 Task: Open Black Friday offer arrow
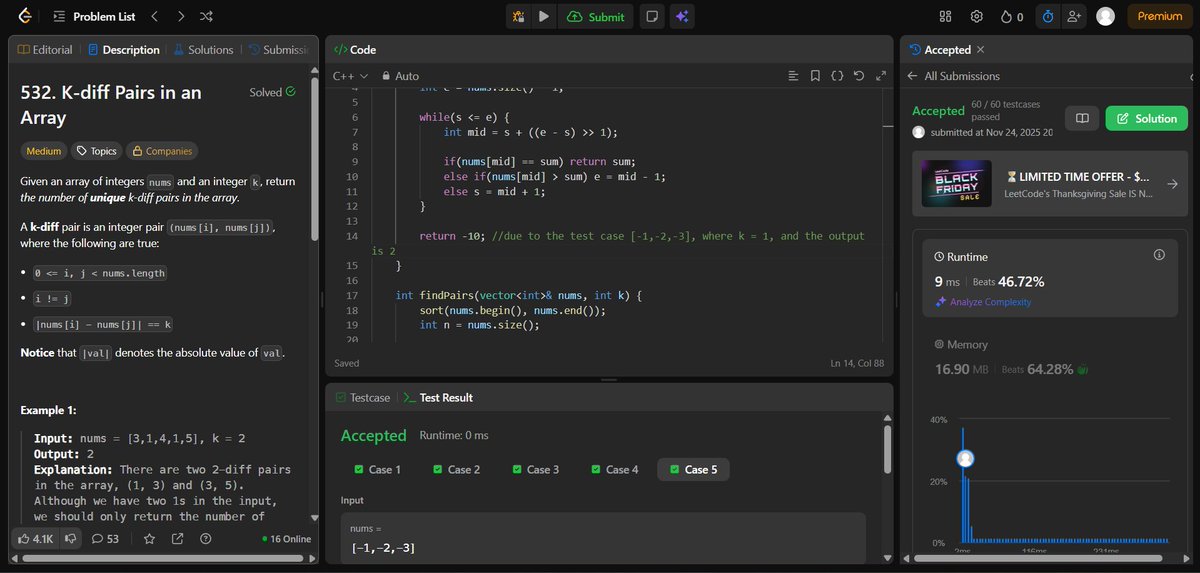point(1172,184)
